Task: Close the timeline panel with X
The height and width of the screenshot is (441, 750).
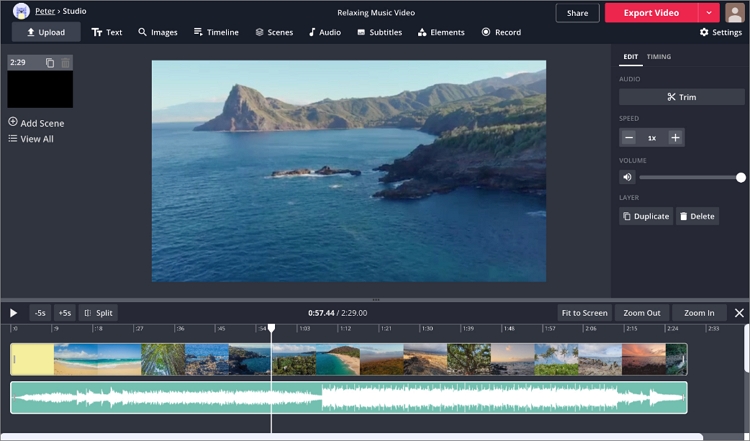Action: pos(739,313)
